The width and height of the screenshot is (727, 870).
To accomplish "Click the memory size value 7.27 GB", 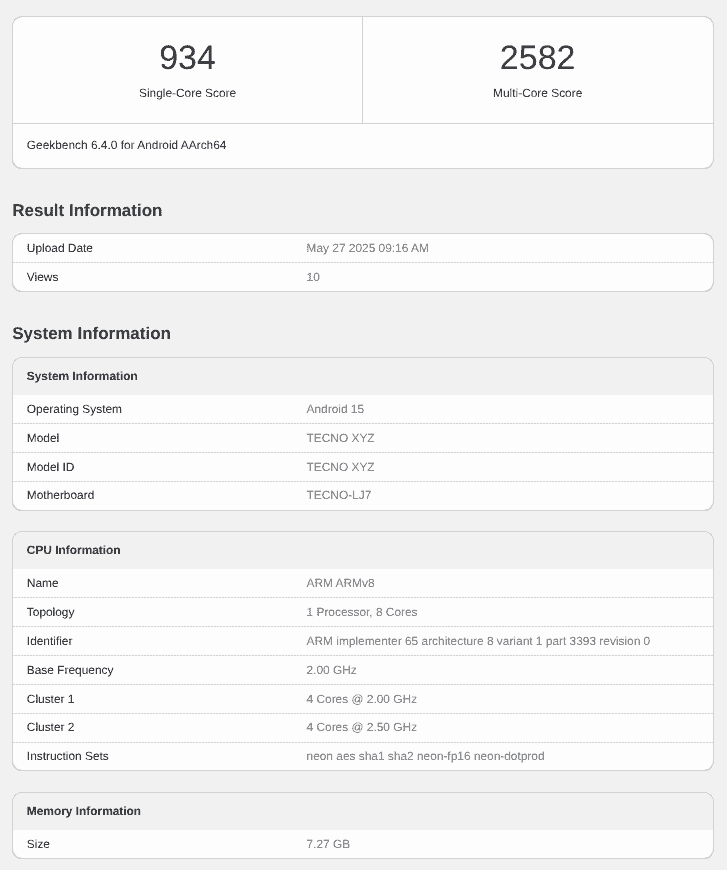I will [x=328, y=844].
